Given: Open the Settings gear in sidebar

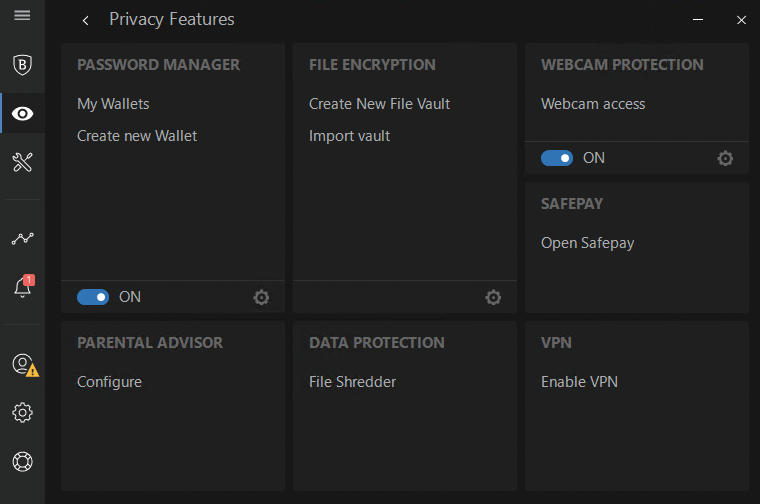Looking at the screenshot, I should [22, 413].
